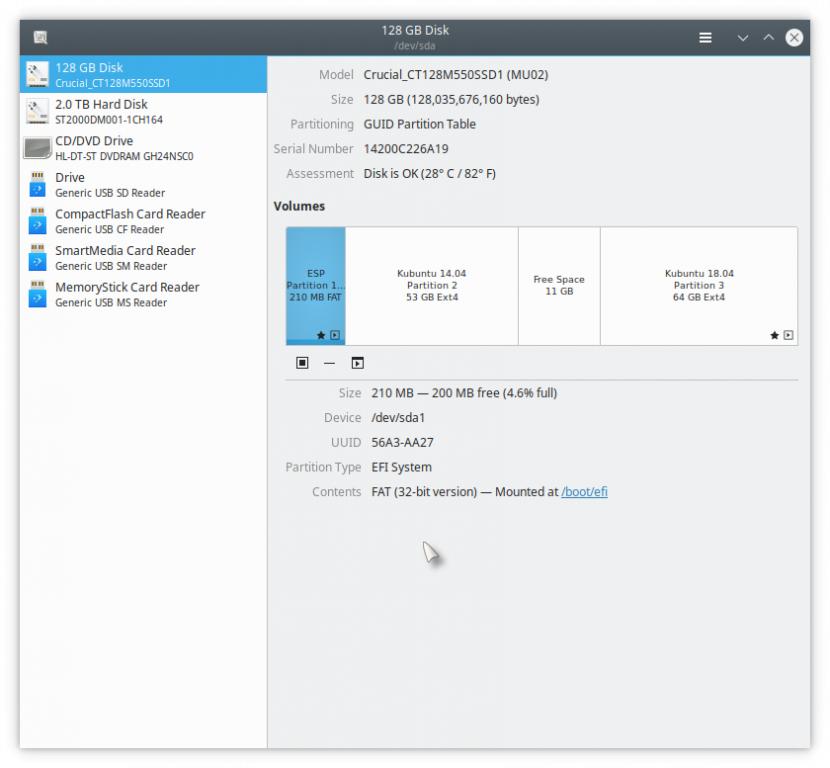The image size is (830, 768).
Task: Delete selected partition with minus button
Action: click(x=329, y=363)
